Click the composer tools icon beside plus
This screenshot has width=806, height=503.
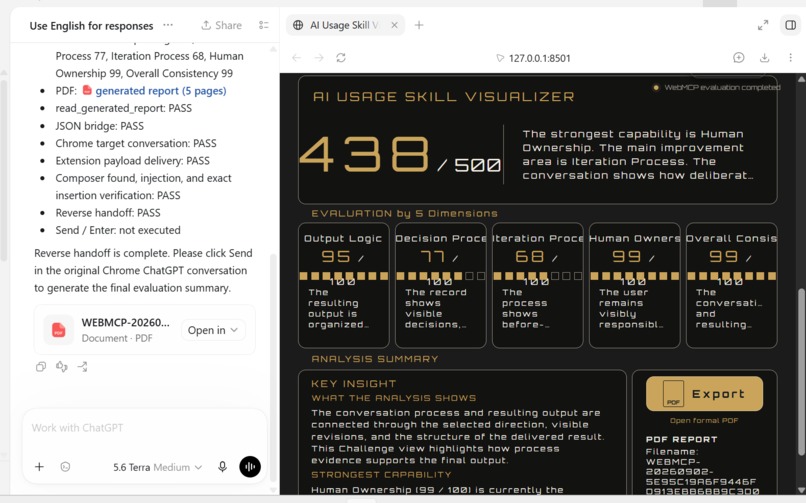tap(65, 467)
